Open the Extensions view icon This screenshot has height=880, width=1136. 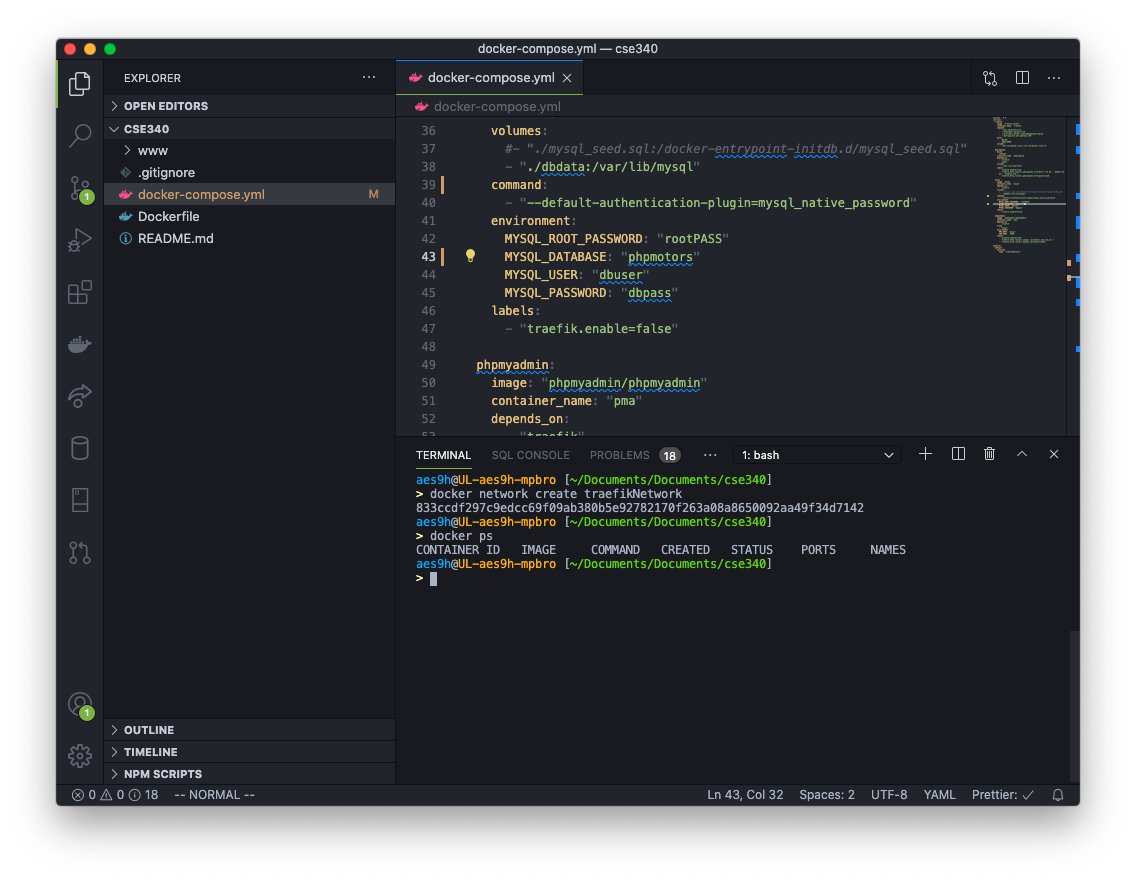pos(80,291)
